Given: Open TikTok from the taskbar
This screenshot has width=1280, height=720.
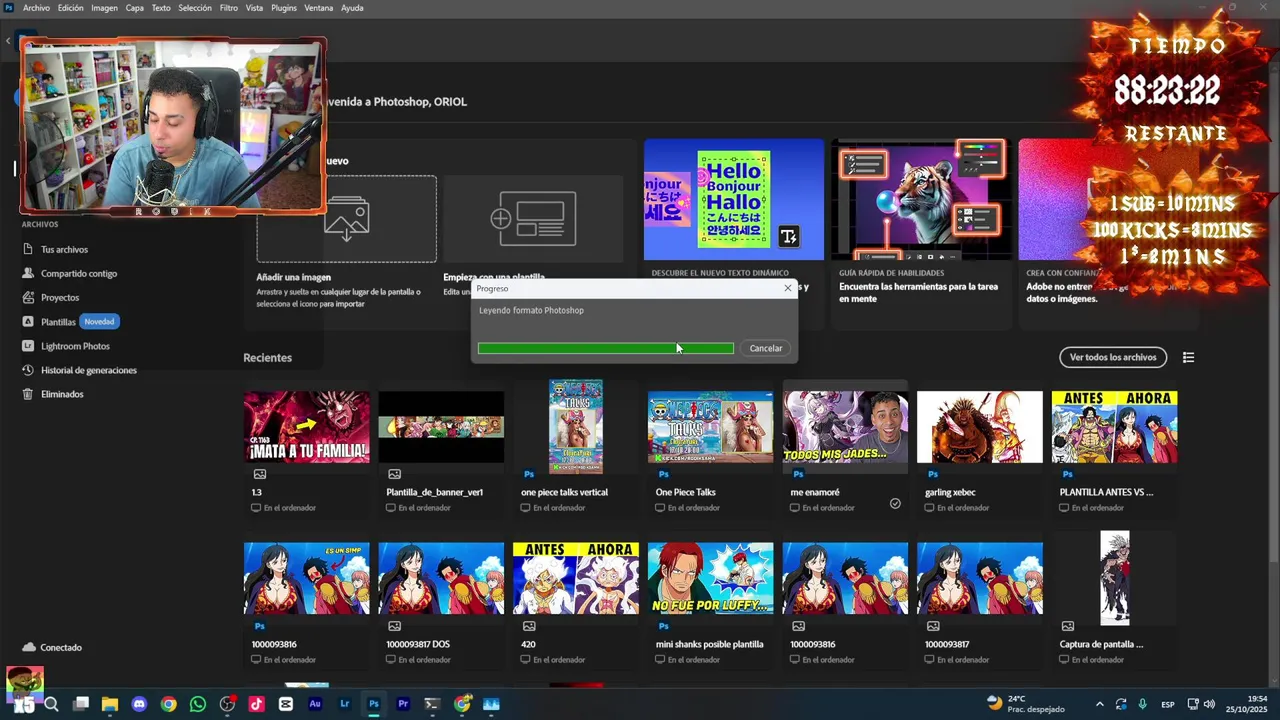Looking at the screenshot, I should click(256, 704).
